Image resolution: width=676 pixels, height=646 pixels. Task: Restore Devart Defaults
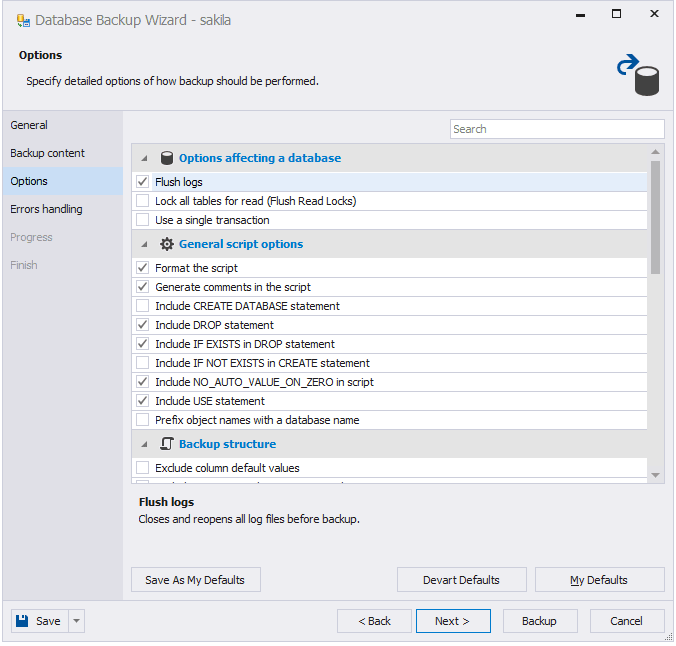(461, 580)
